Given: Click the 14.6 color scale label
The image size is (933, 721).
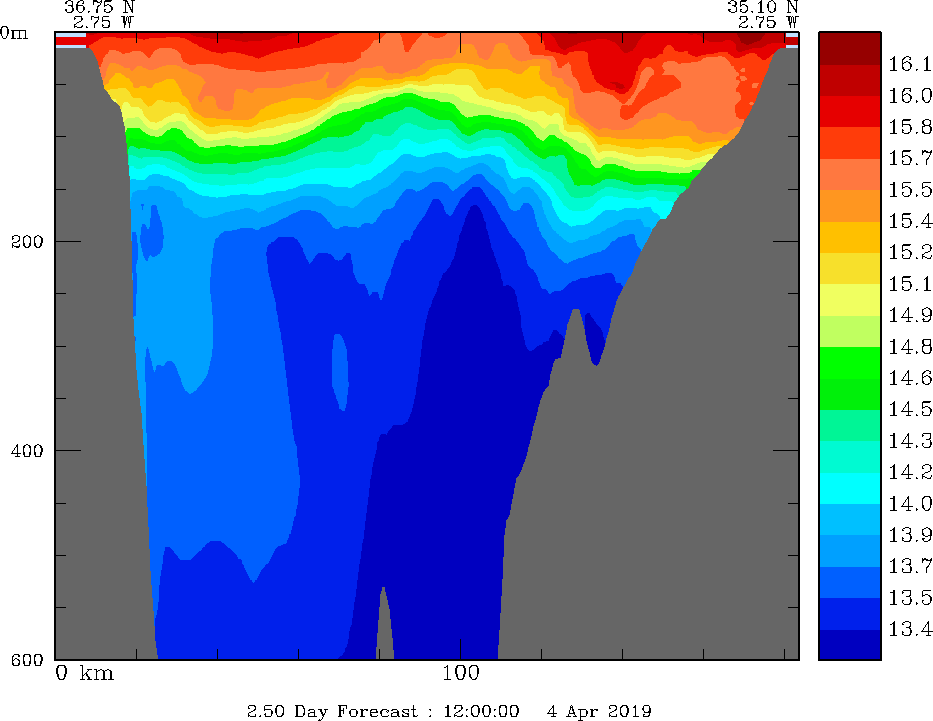Looking at the screenshot, I should point(910,378).
